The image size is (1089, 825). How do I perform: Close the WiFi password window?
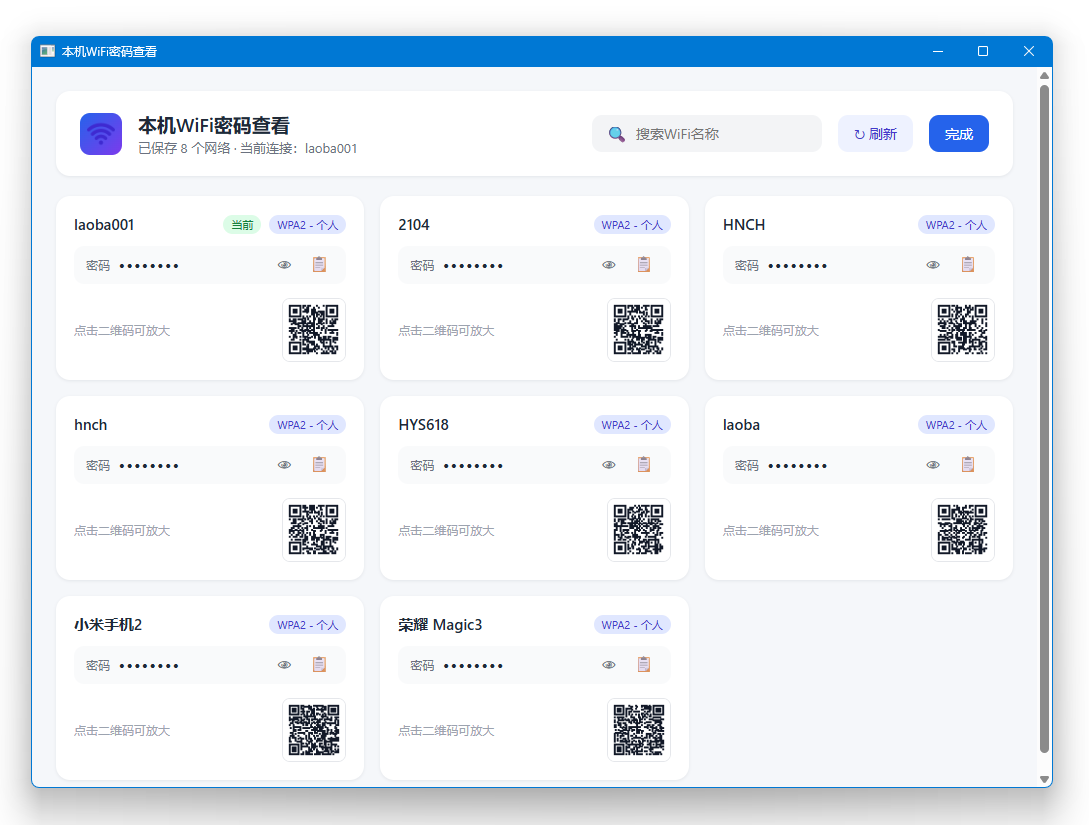pos(1029,51)
